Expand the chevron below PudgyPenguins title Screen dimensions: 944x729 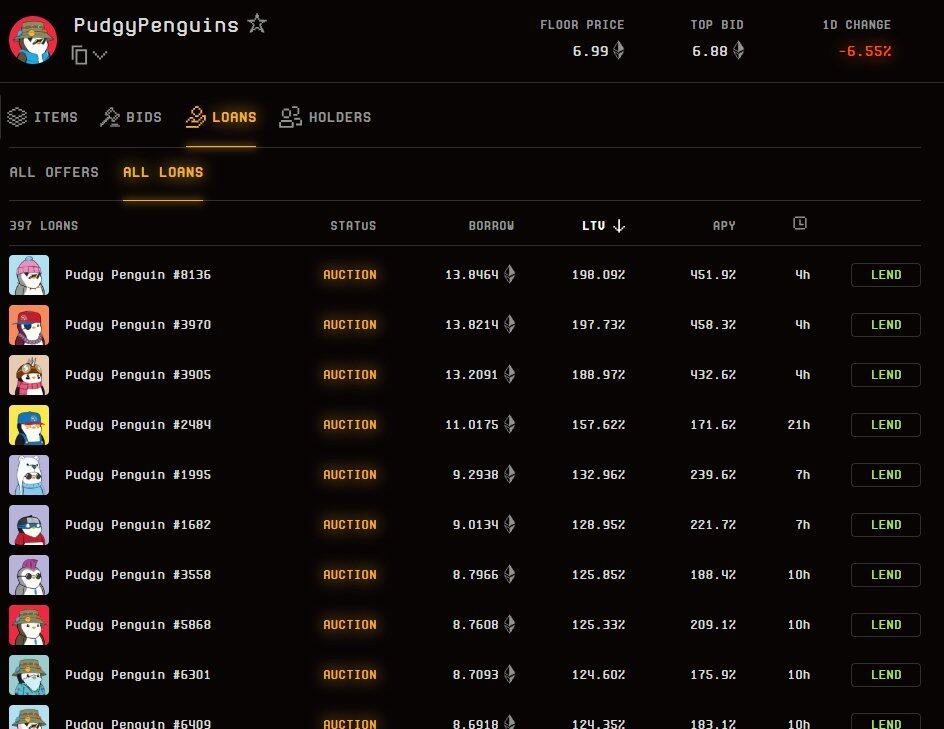pos(100,56)
